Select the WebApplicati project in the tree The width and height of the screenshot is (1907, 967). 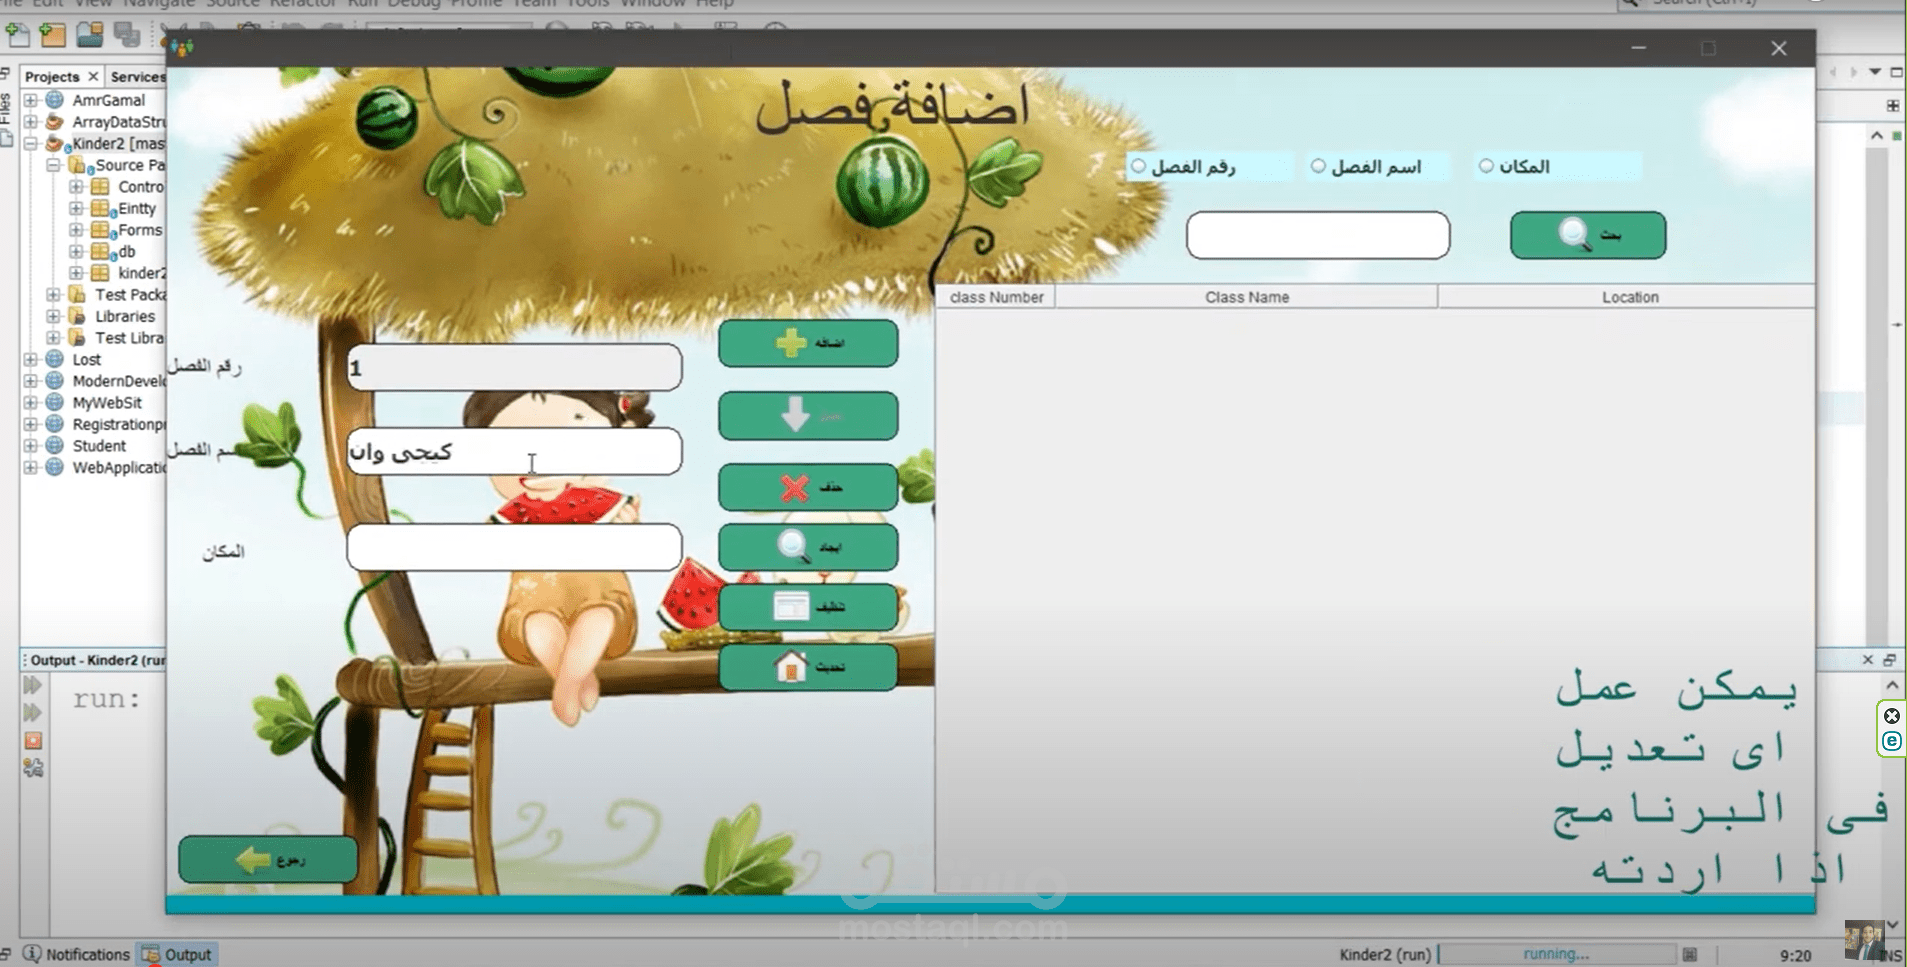(118, 468)
